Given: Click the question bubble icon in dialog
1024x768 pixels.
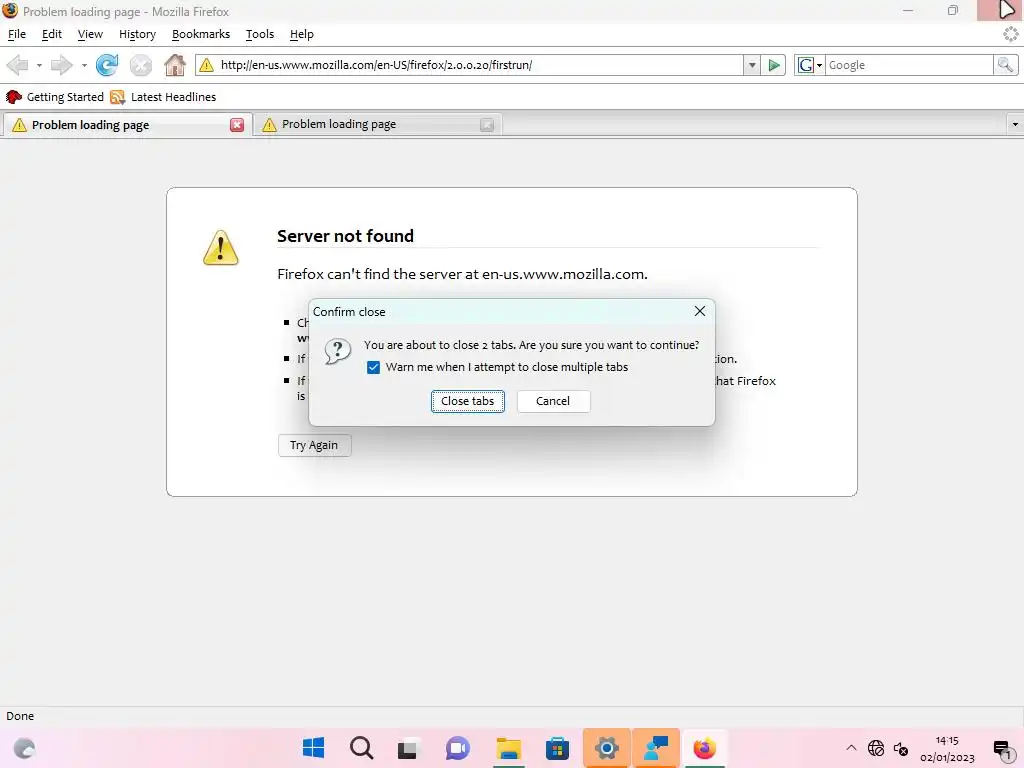Looking at the screenshot, I should tap(338, 351).
